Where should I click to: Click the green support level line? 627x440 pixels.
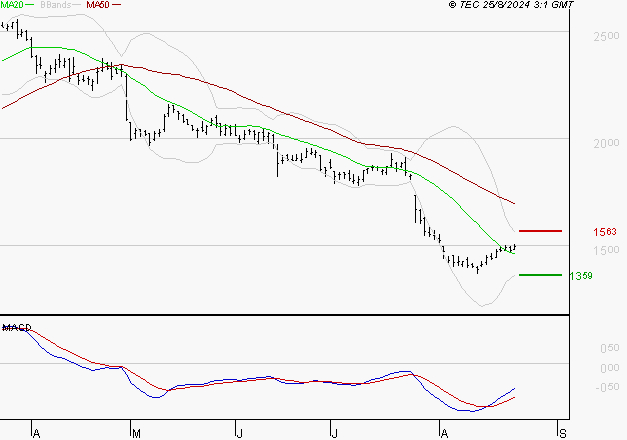click(x=540, y=275)
